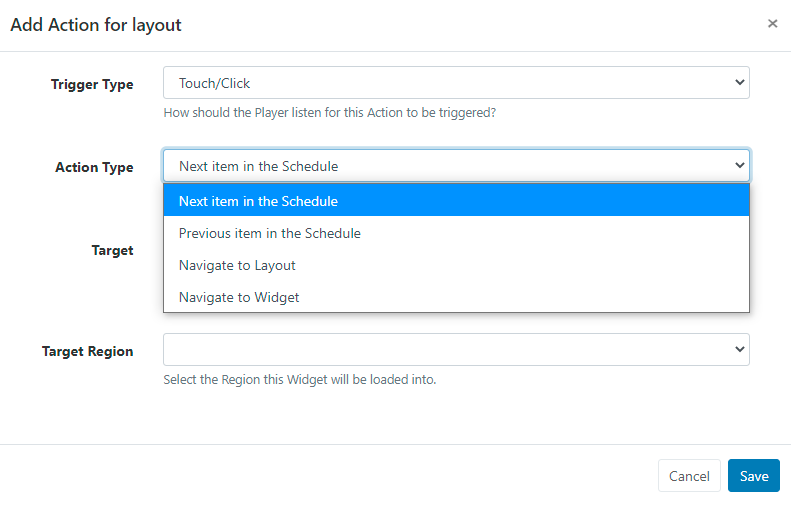The height and width of the screenshot is (505, 791).
Task: Click the "Trigger Type" field label
Action: (x=92, y=85)
